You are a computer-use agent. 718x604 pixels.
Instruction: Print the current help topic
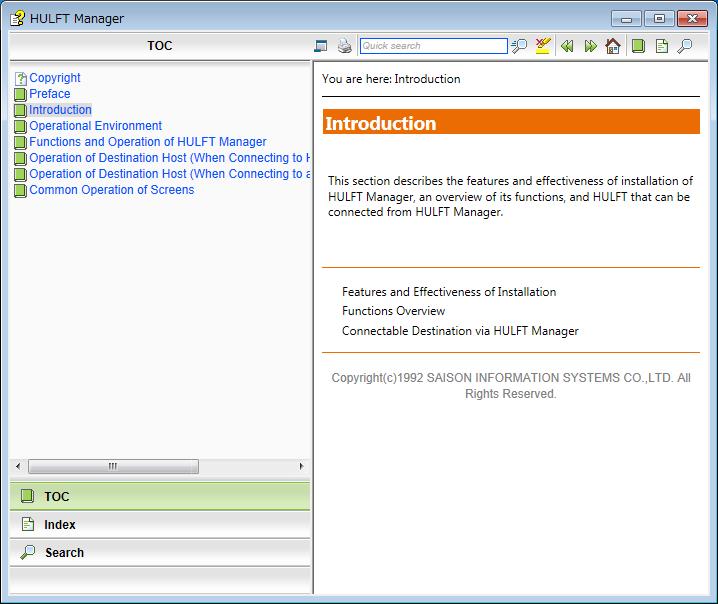click(x=344, y=46)
